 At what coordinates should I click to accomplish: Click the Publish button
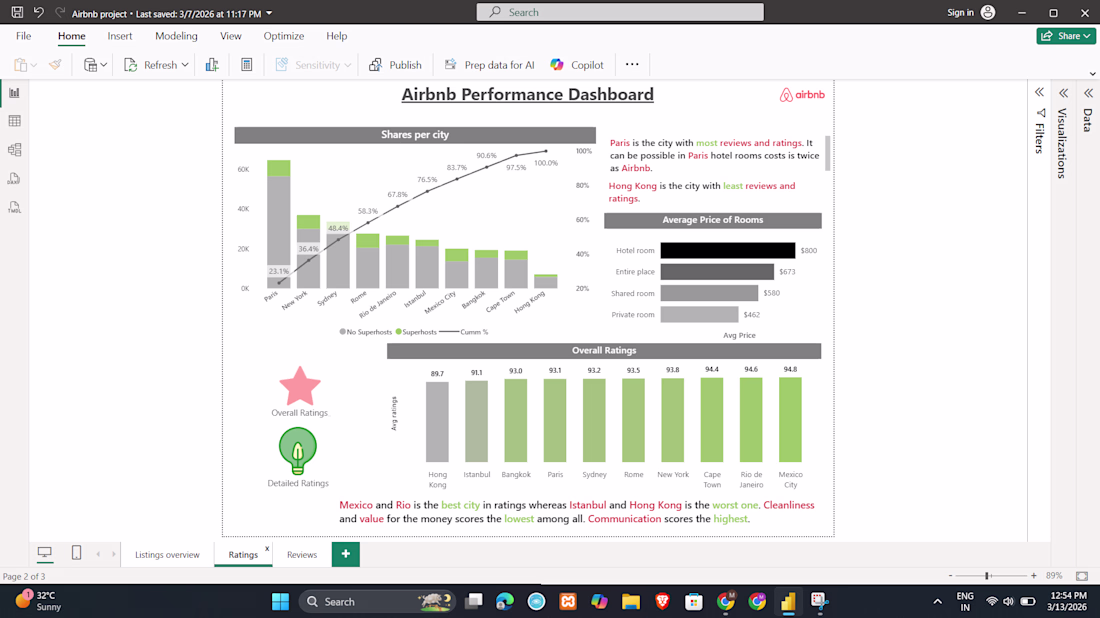(x=396, y=65)
